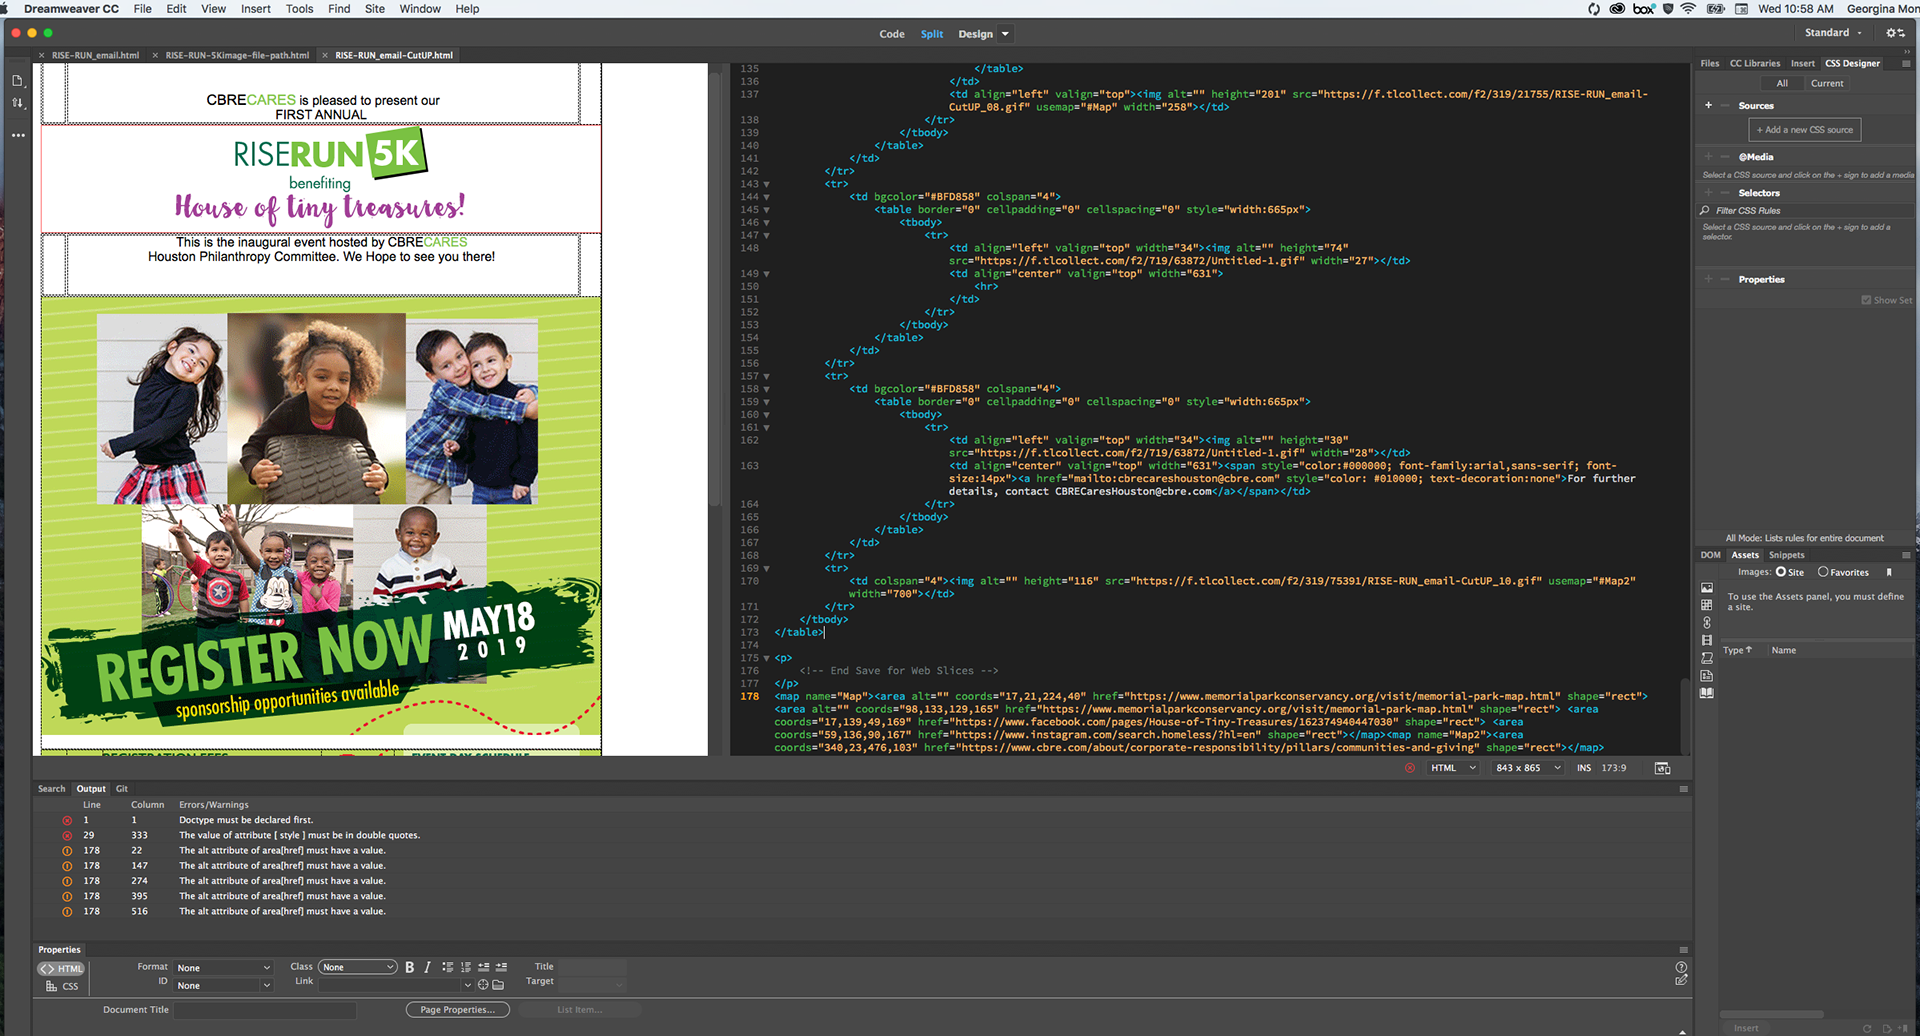Open the file management icon in left toolbar

click(x=17, y=103)
